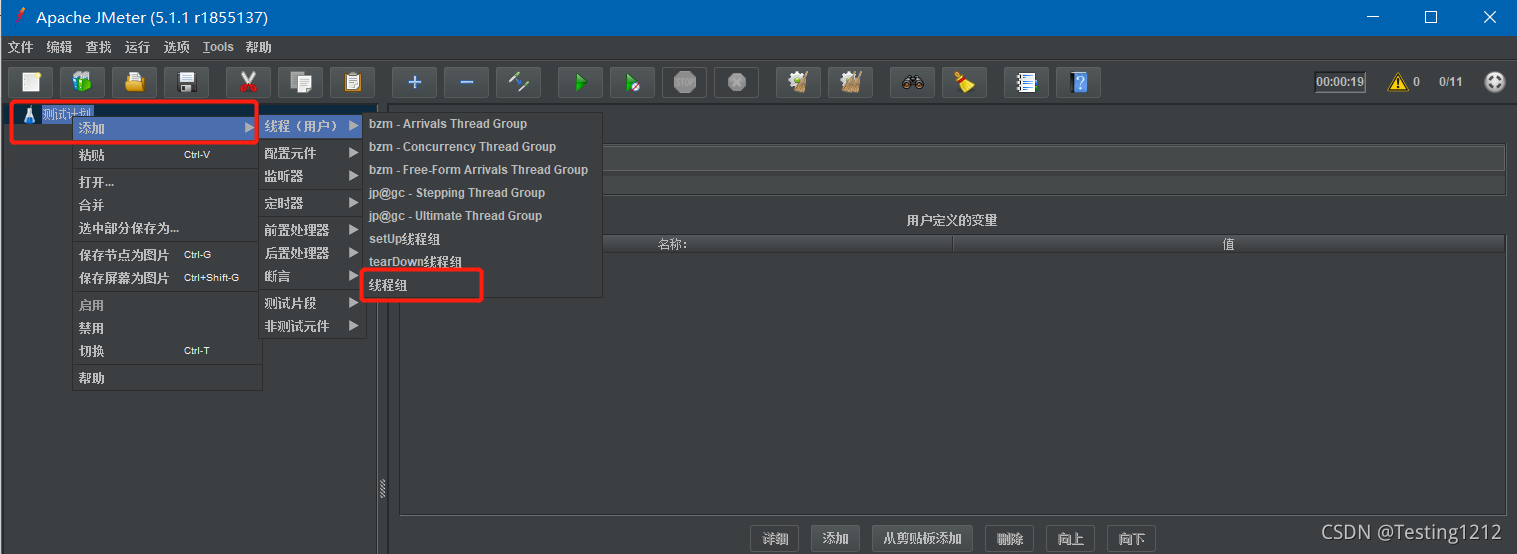Click the Toggle enable/disable icon
The width and height of the screenshot is (1517, 554).
coord(518,82)
